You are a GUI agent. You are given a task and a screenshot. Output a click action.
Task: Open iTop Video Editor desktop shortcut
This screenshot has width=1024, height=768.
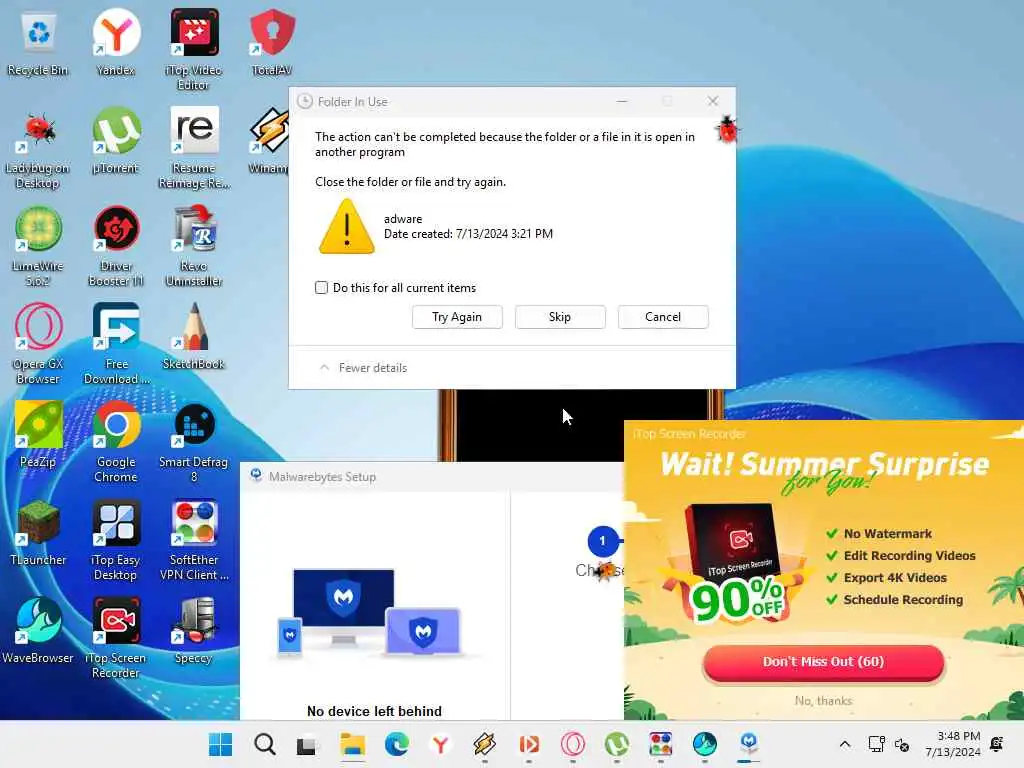click(x=194, y=49)
